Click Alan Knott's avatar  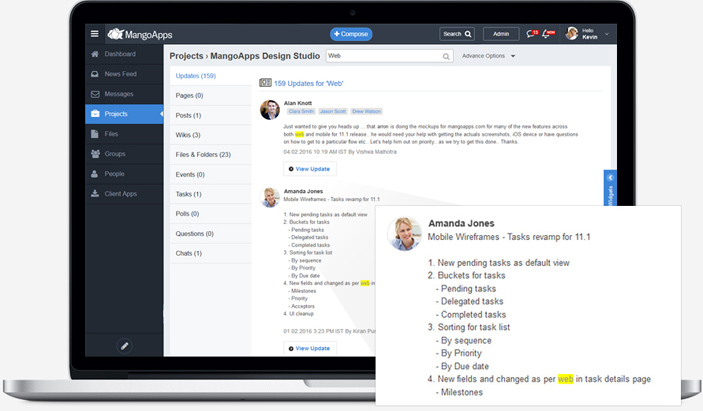(x=270, y=110)
